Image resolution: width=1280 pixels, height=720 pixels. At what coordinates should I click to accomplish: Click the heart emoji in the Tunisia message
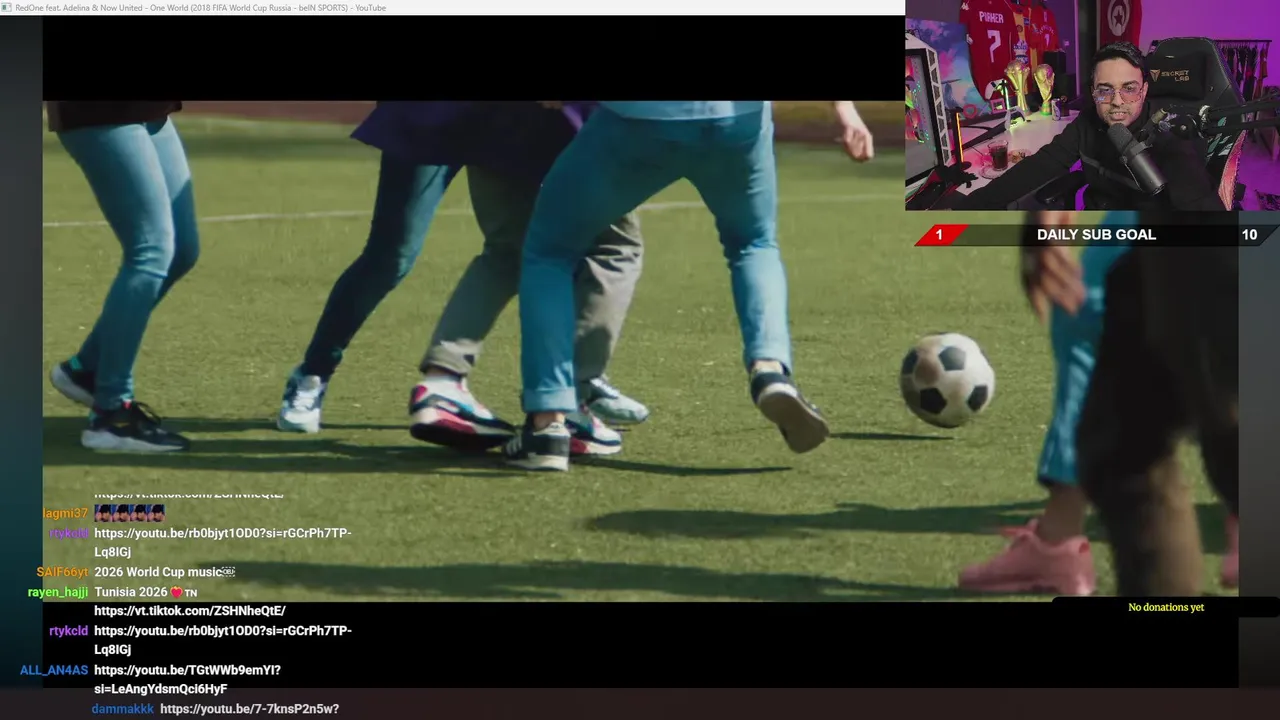[x=176, y=592]
